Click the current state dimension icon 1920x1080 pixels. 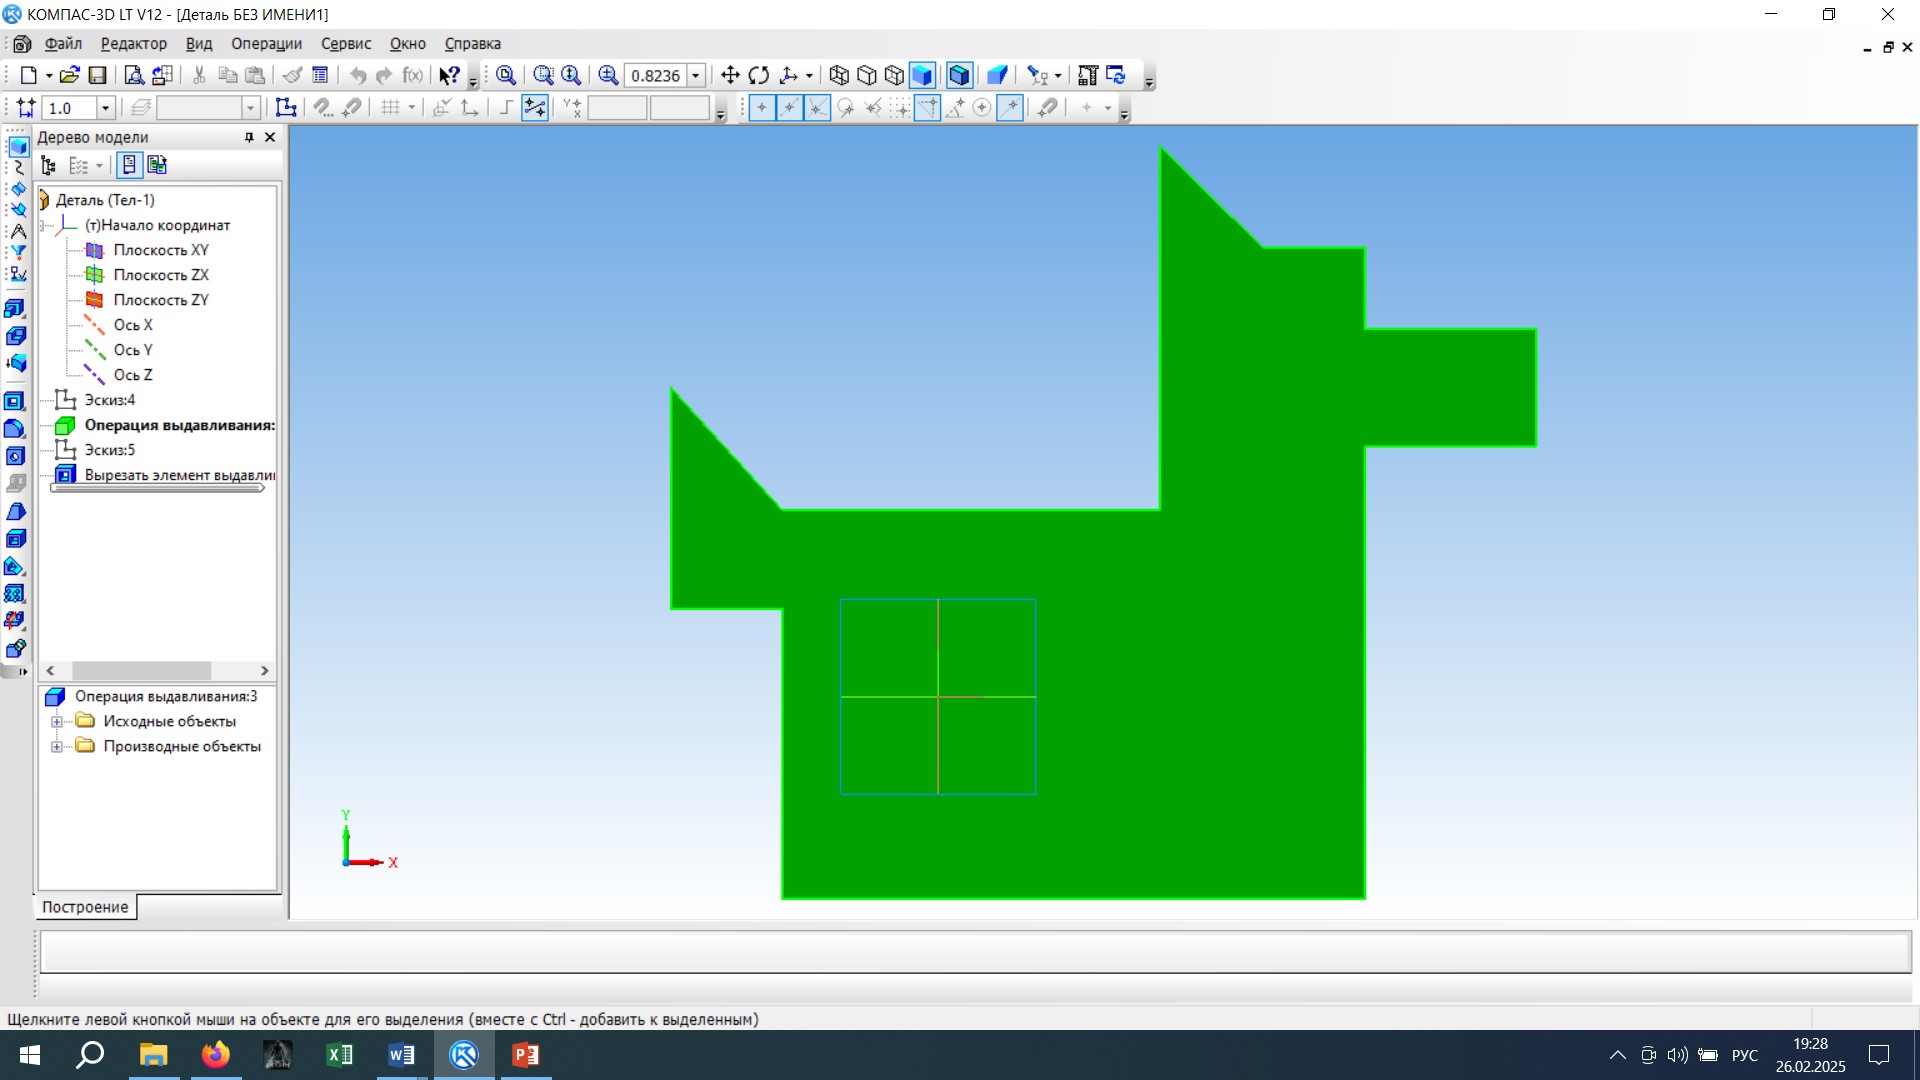click(x=26, y=108)
